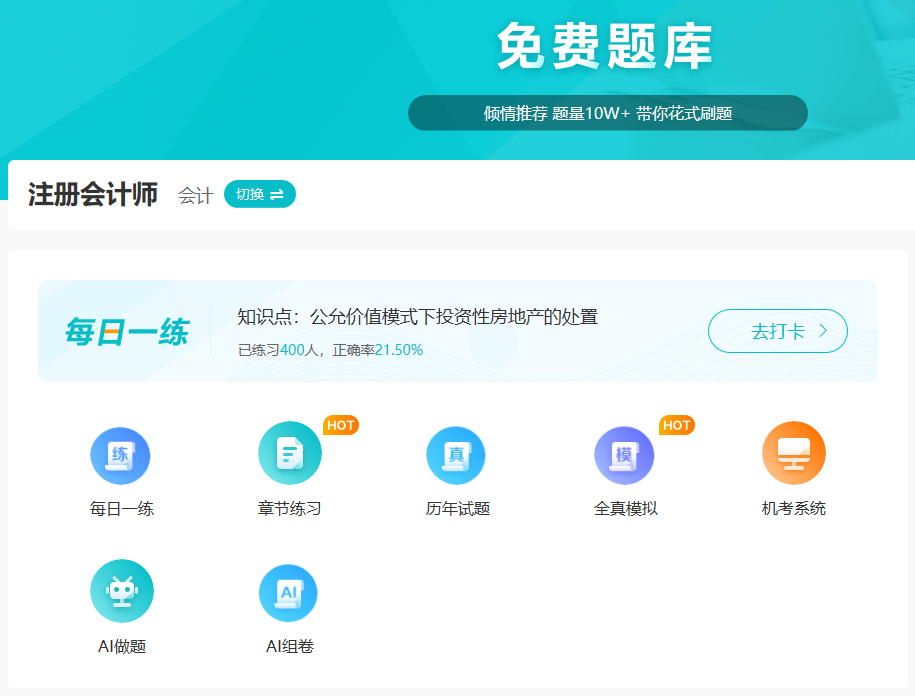Viewport: 915px width, 696px height.
Task: Click the 倾情推荐 题量10W+ banner
Action: [607, 112]
